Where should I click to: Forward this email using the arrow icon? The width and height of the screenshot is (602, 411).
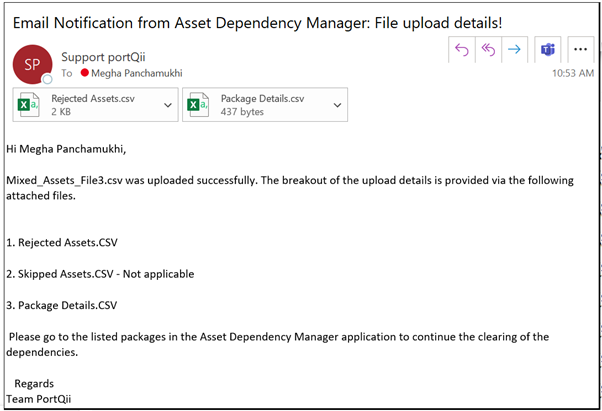[515, 49]
